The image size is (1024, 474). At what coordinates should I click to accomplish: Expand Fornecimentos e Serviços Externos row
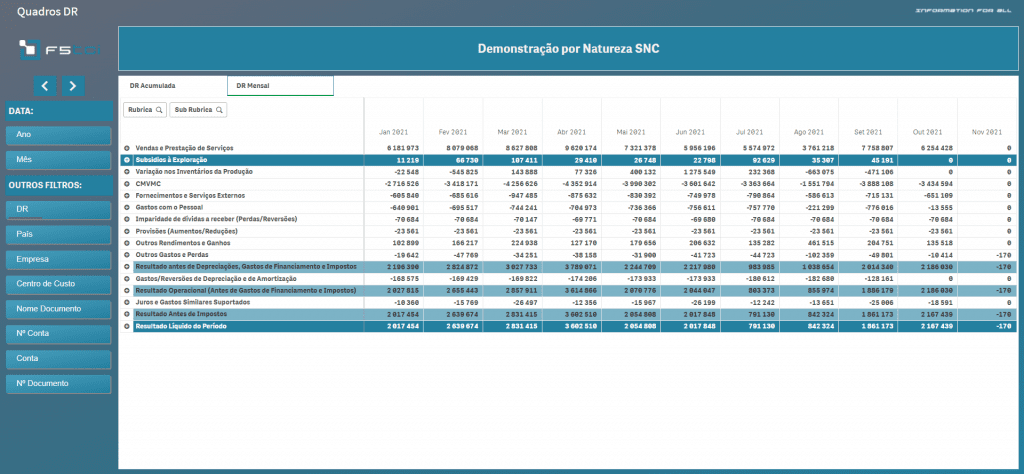(127, 195)
